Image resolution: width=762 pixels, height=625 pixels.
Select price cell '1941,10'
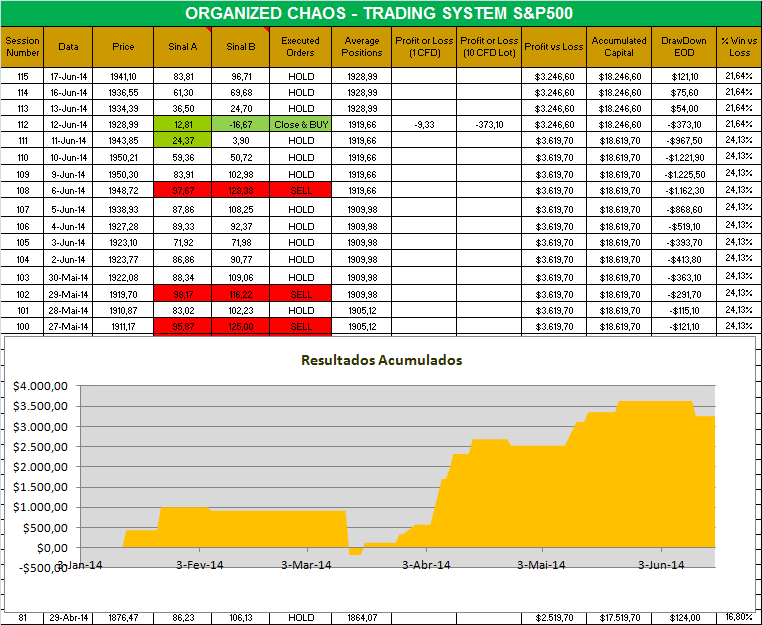(x=123, y=76)
